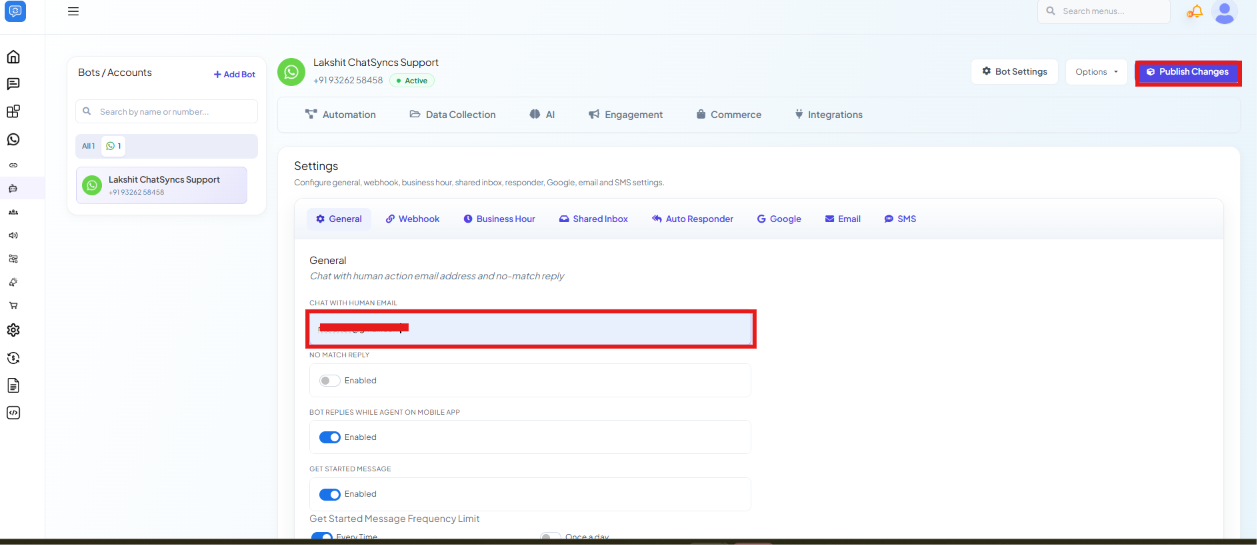Open the Options dropdown
This screenshot has height=545, width=1257.
(1096, 72)
